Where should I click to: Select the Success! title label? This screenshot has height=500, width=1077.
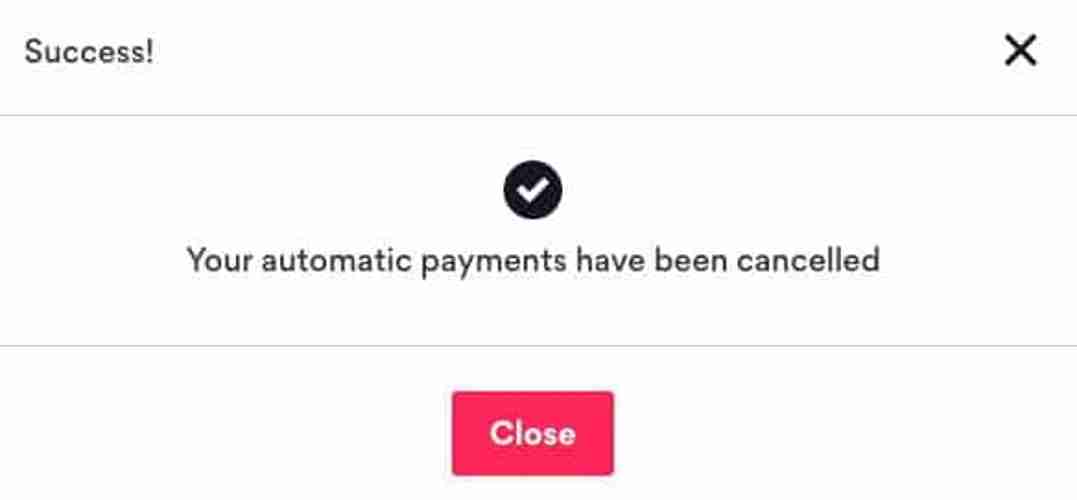(x=89, y=52)
